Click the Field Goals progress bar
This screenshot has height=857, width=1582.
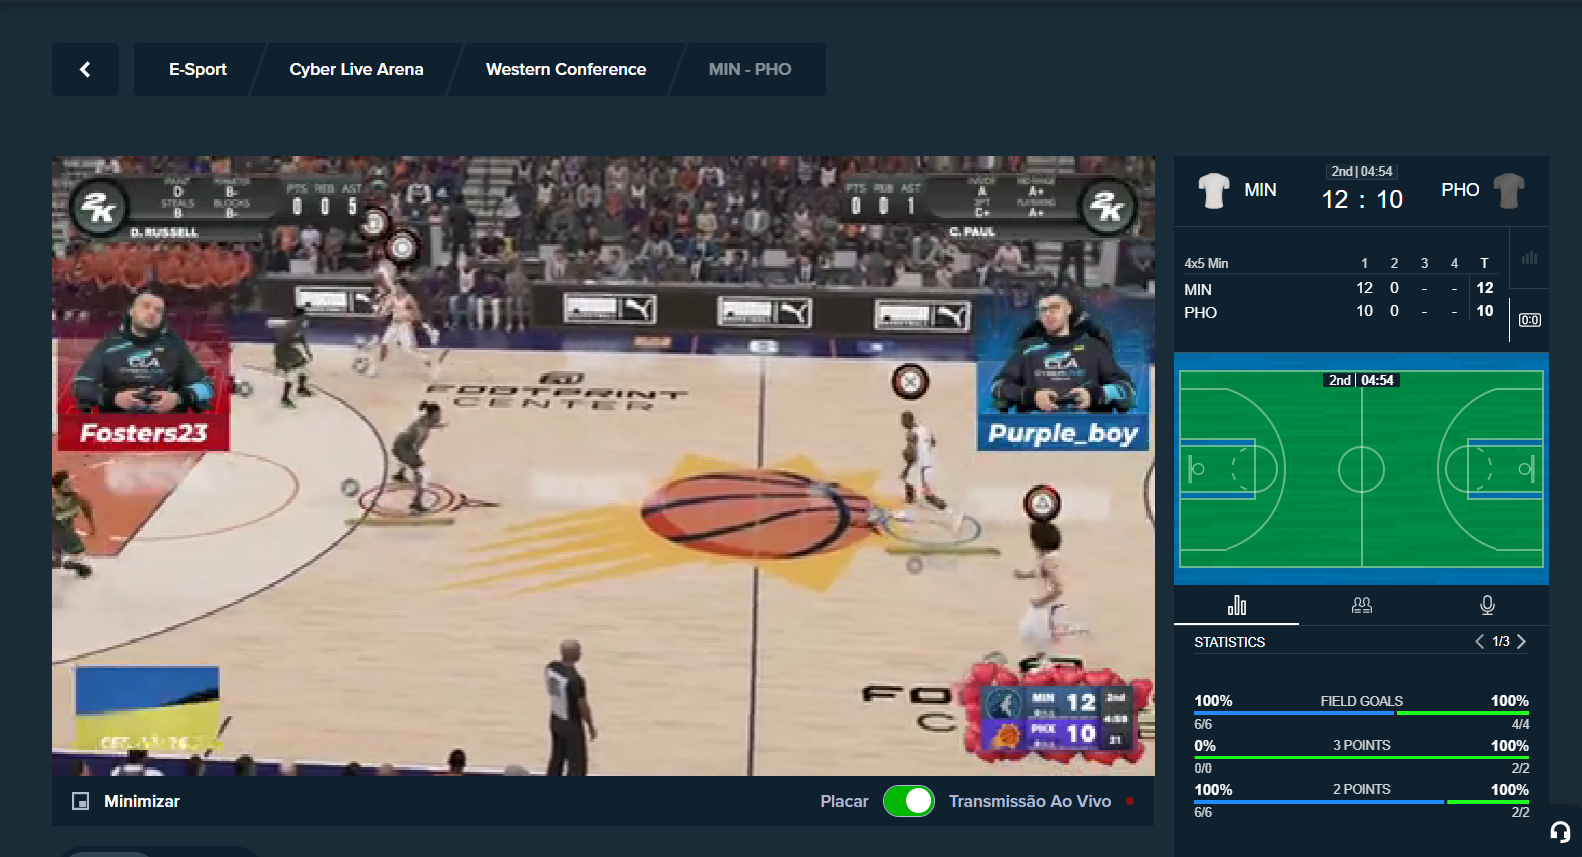(x=1361, y=713)
